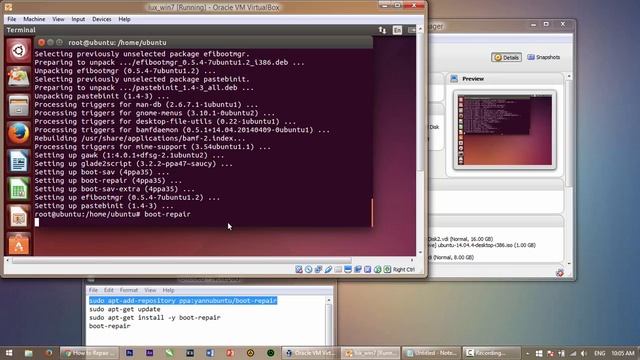Screen dimensions: 640x360
Task: Open Firefox icon on Windows taskbar
Action: (49, 353)
